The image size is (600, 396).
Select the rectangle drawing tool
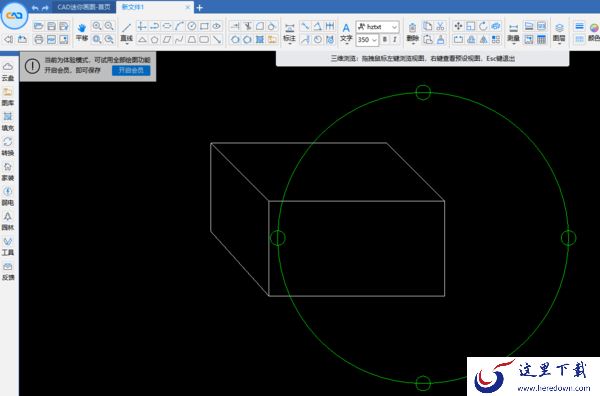pos(204,26)
